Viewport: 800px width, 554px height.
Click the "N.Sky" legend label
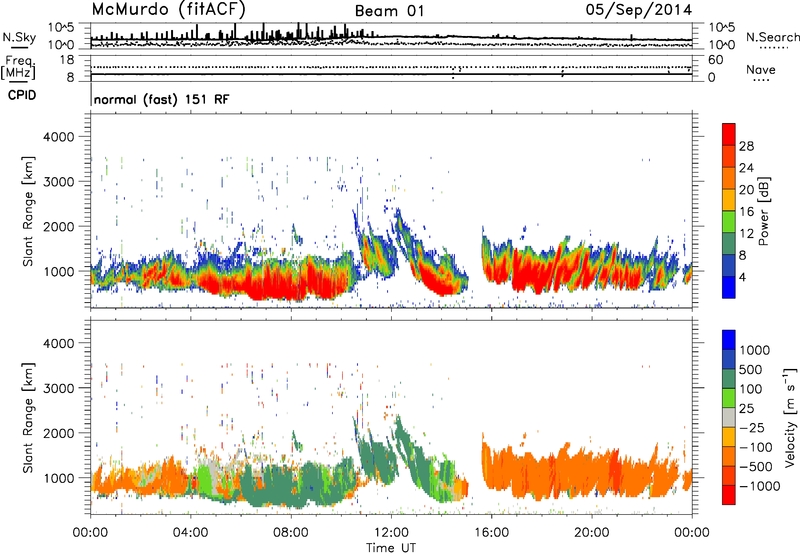click(x=19, y=37)
